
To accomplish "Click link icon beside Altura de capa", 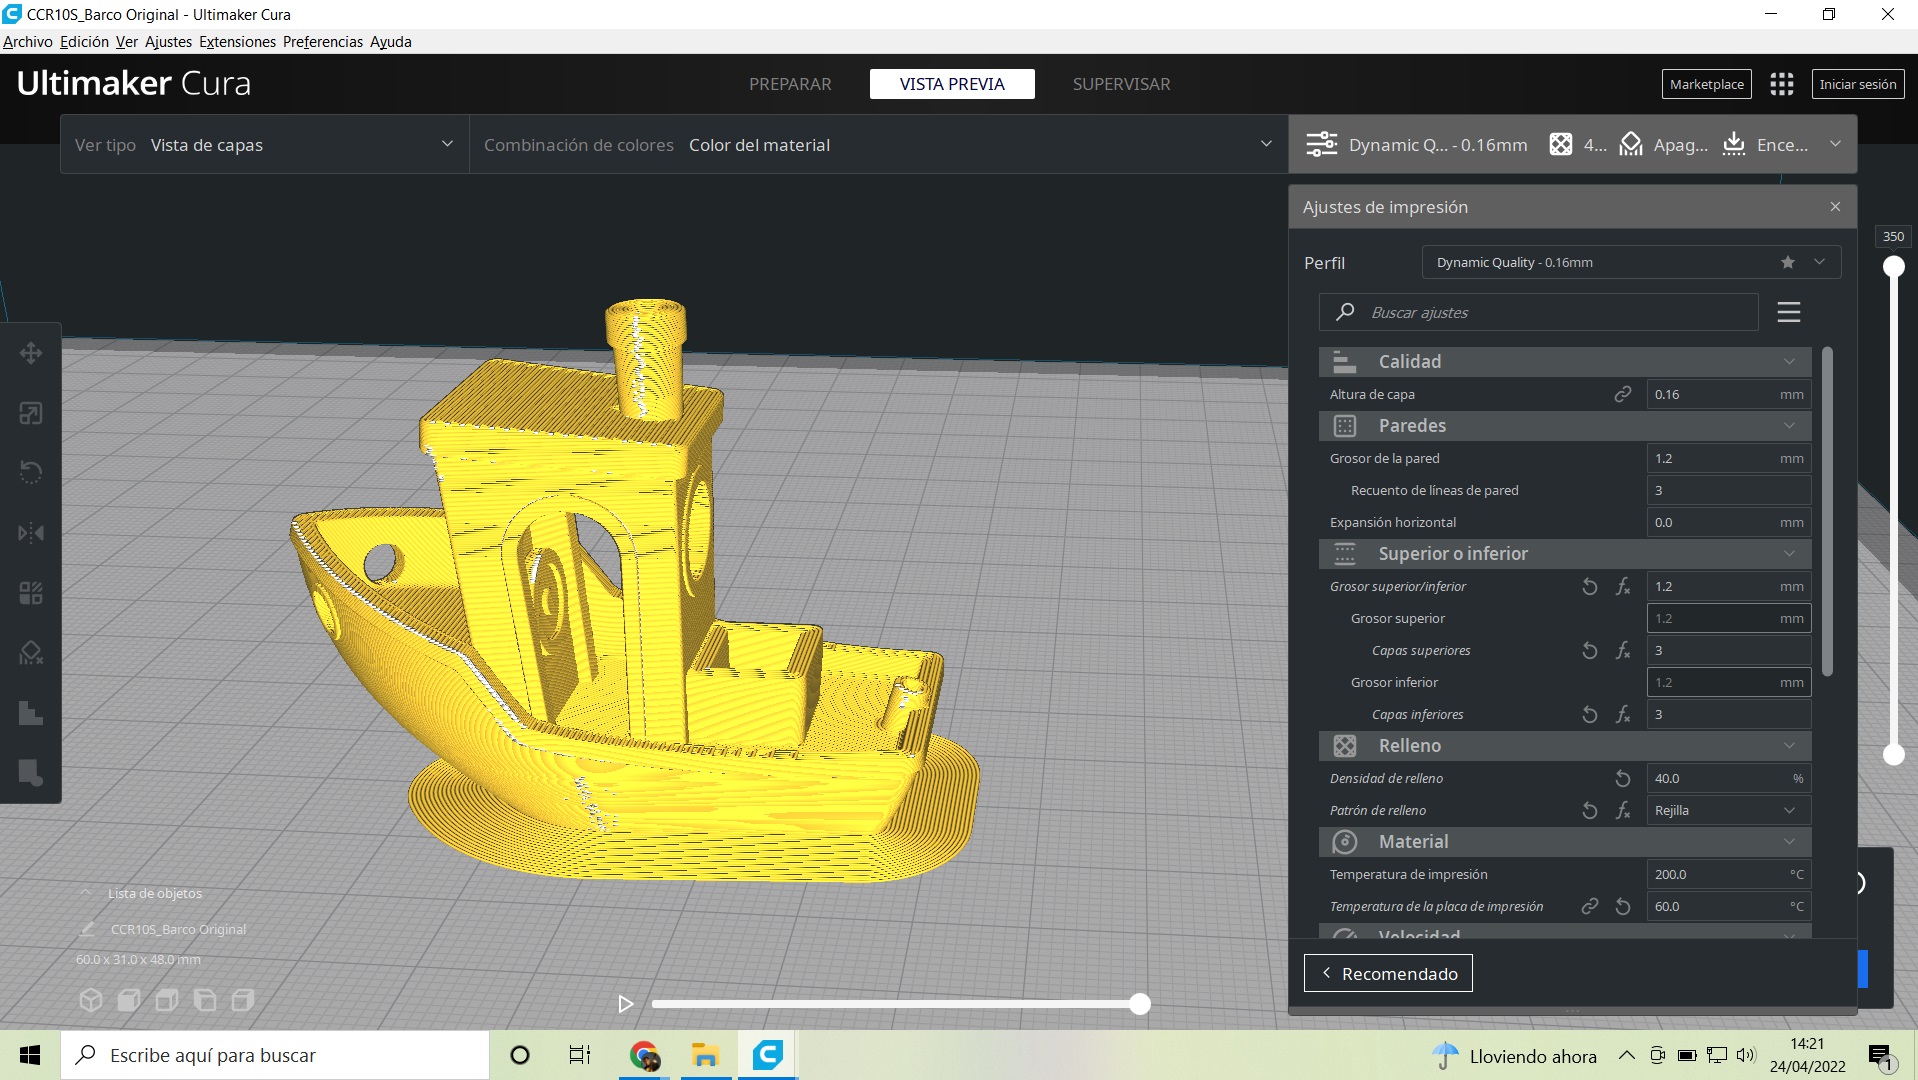I will click(x=1623, y=394).
